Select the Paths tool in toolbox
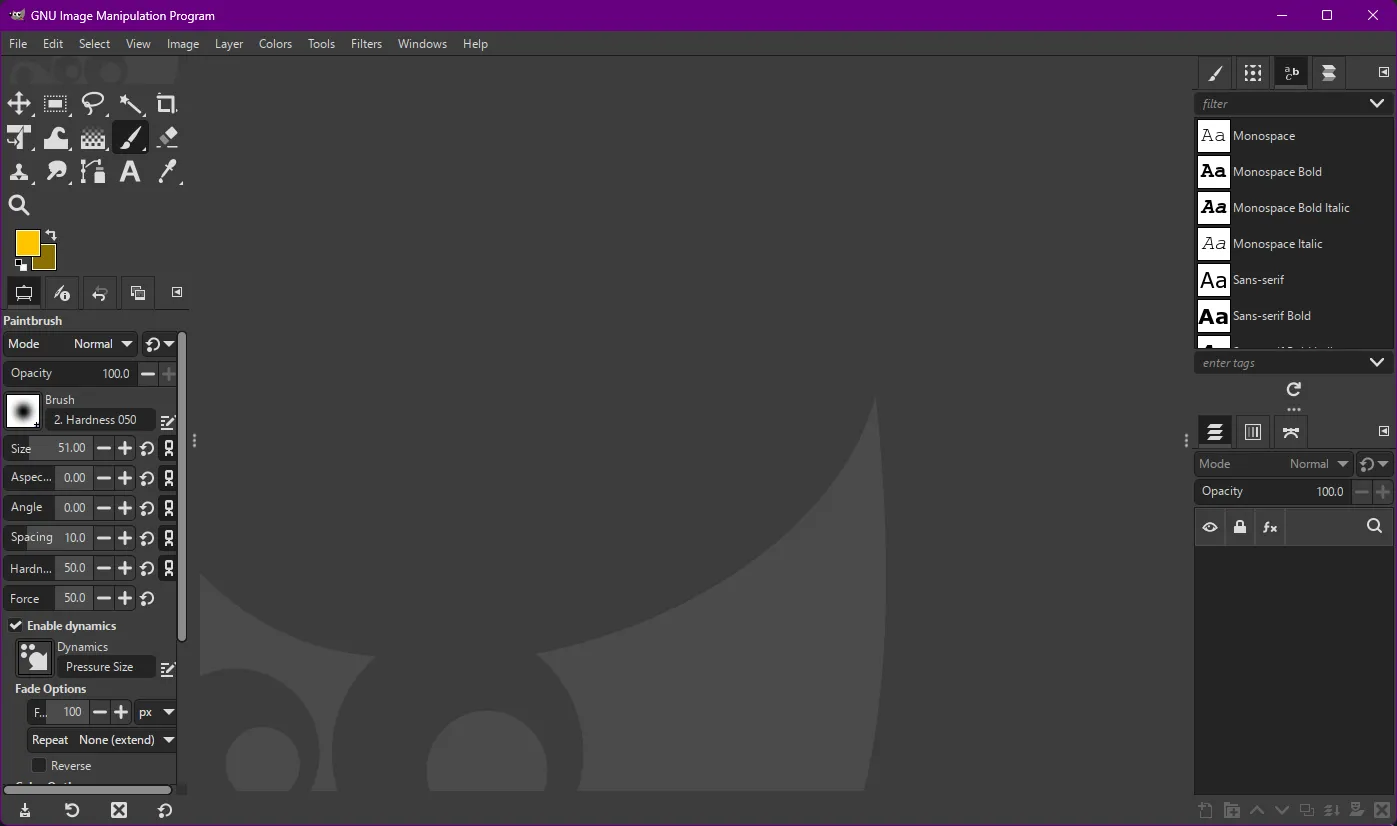 click(x=93, y=172)
